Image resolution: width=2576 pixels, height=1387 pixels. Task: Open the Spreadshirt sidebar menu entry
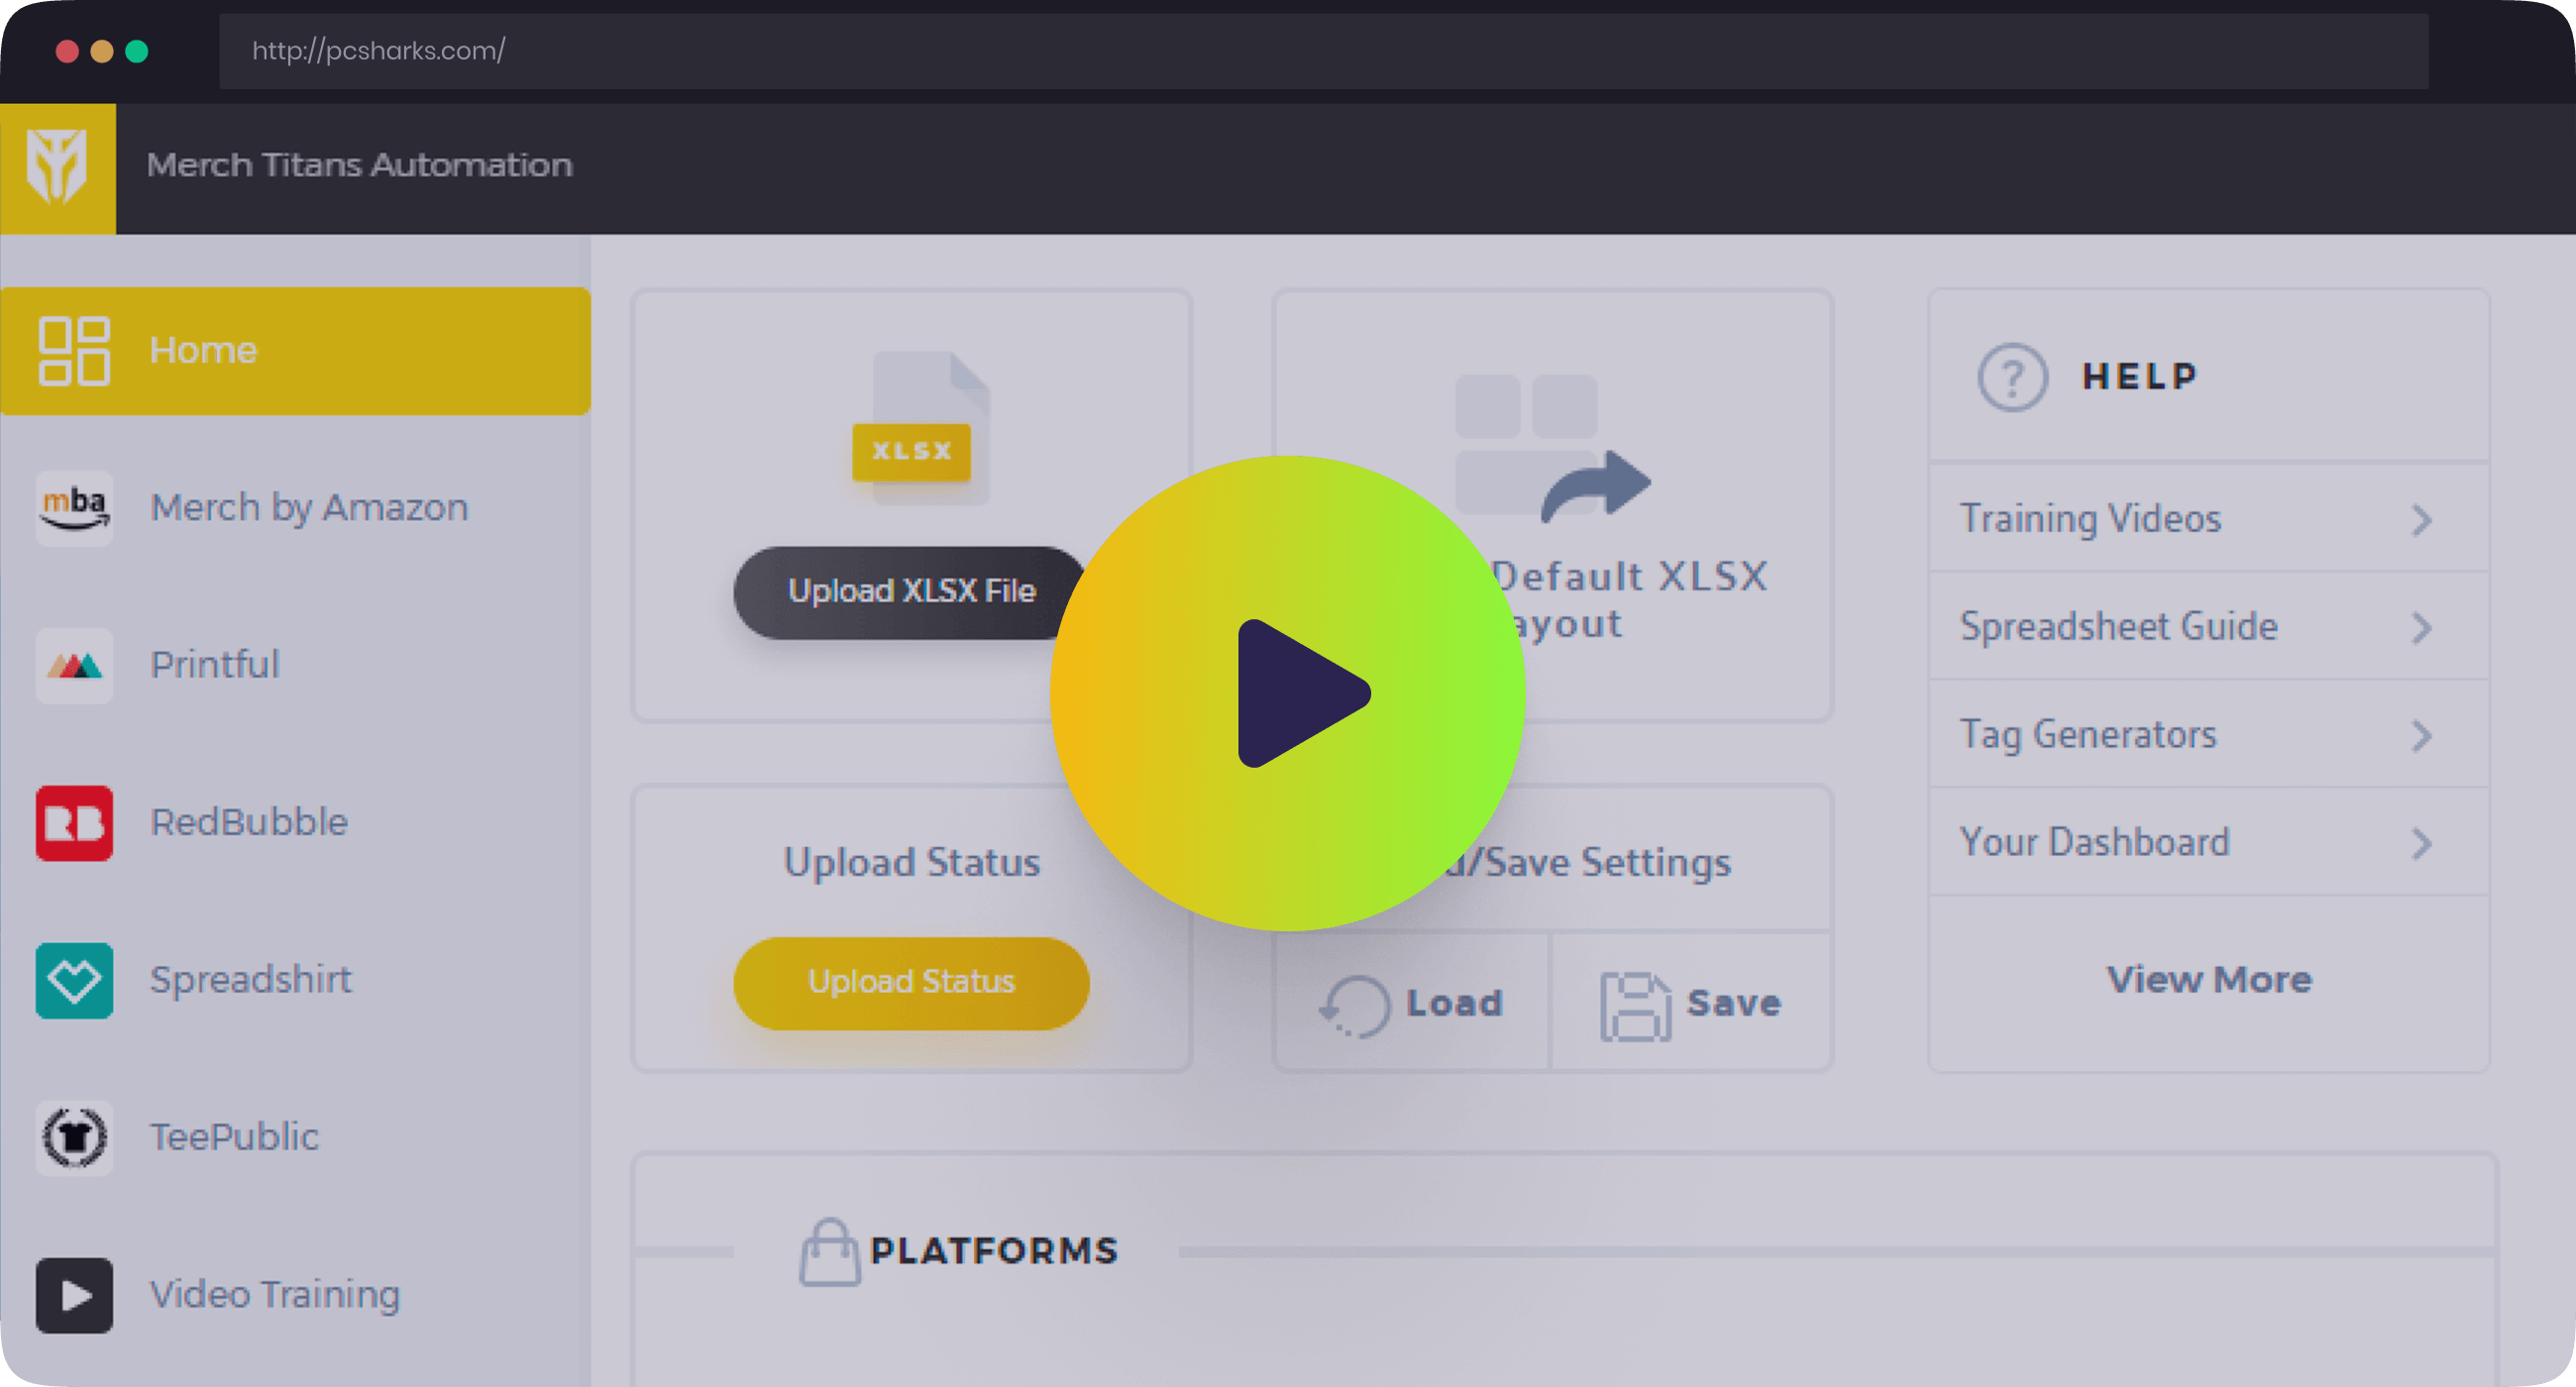[250, 980]
